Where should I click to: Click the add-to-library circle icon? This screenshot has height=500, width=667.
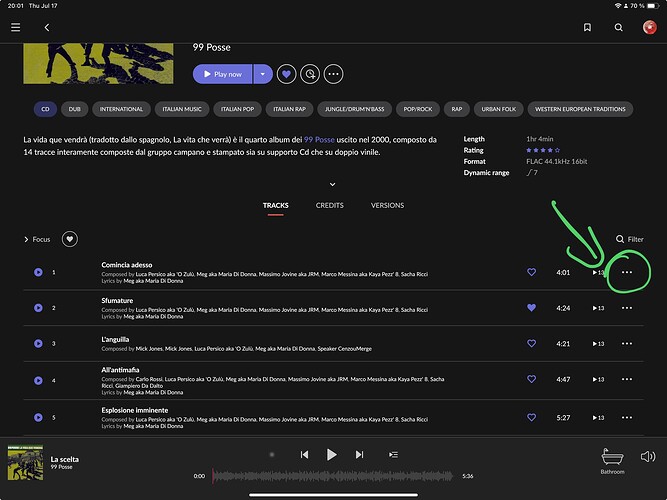310,74
